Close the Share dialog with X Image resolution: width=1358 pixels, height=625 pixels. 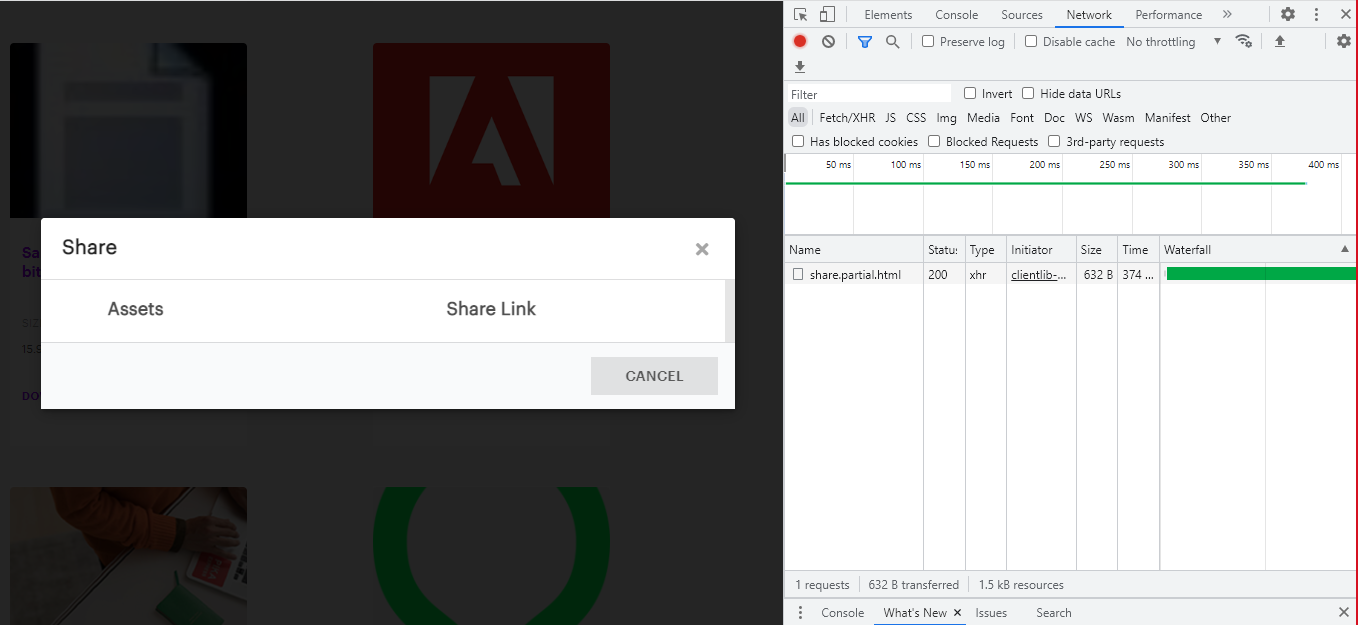[702, 249]
